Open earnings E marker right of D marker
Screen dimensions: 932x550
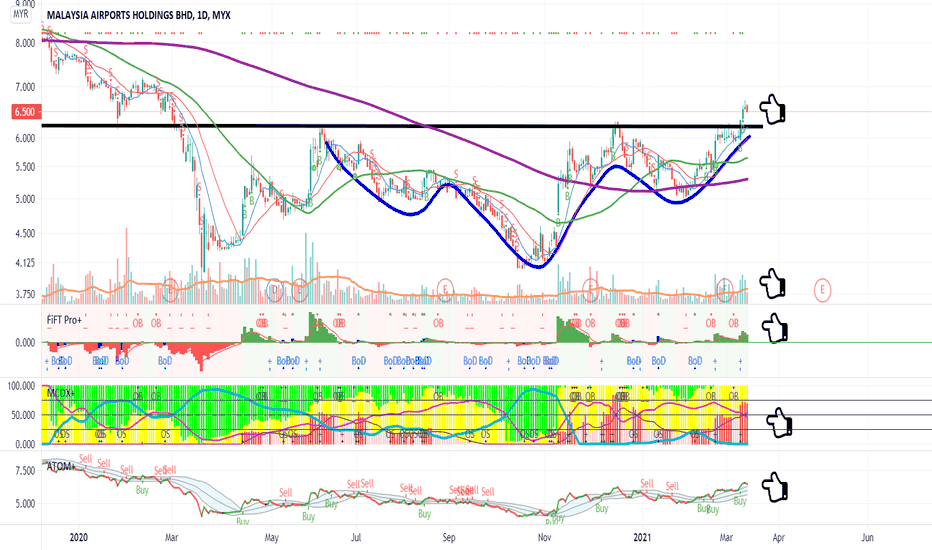coord(300,290)
